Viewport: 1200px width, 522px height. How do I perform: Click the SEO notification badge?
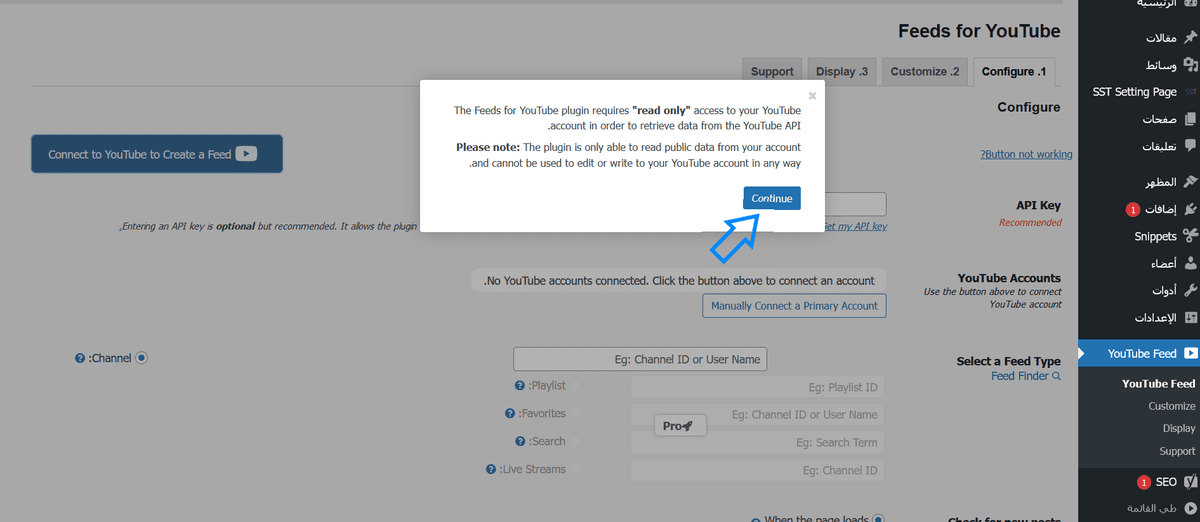[1144, 482]
